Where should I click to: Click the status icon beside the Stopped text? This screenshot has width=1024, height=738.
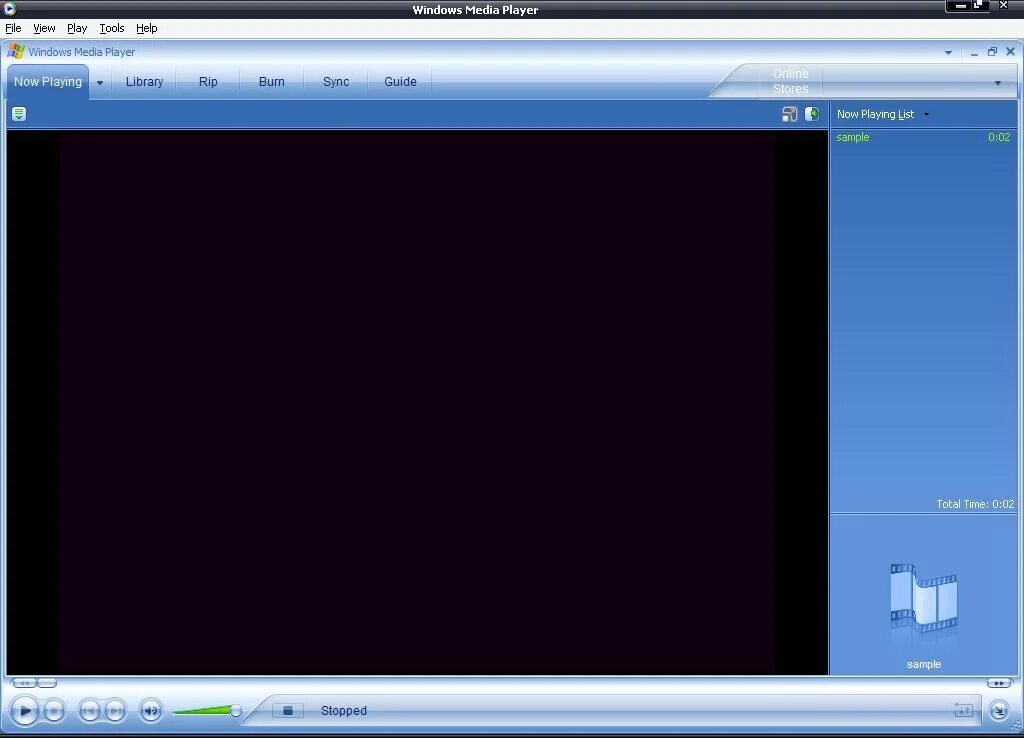point(287,711)
